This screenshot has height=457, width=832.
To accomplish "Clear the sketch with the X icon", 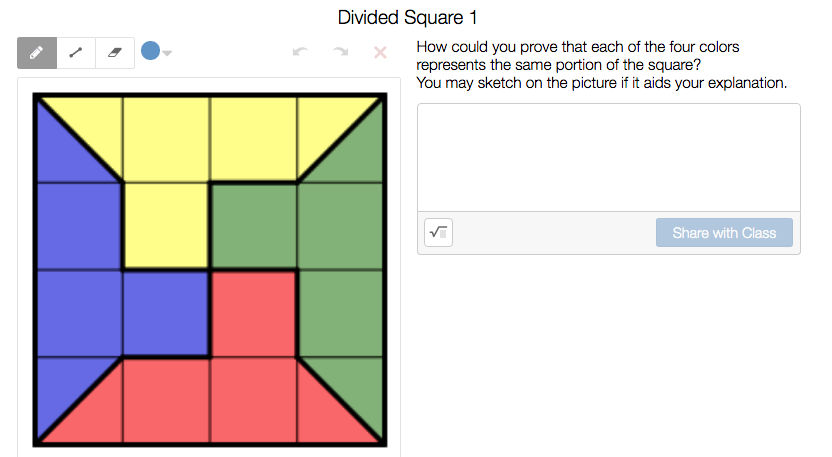I will click(x=380, y=52).
